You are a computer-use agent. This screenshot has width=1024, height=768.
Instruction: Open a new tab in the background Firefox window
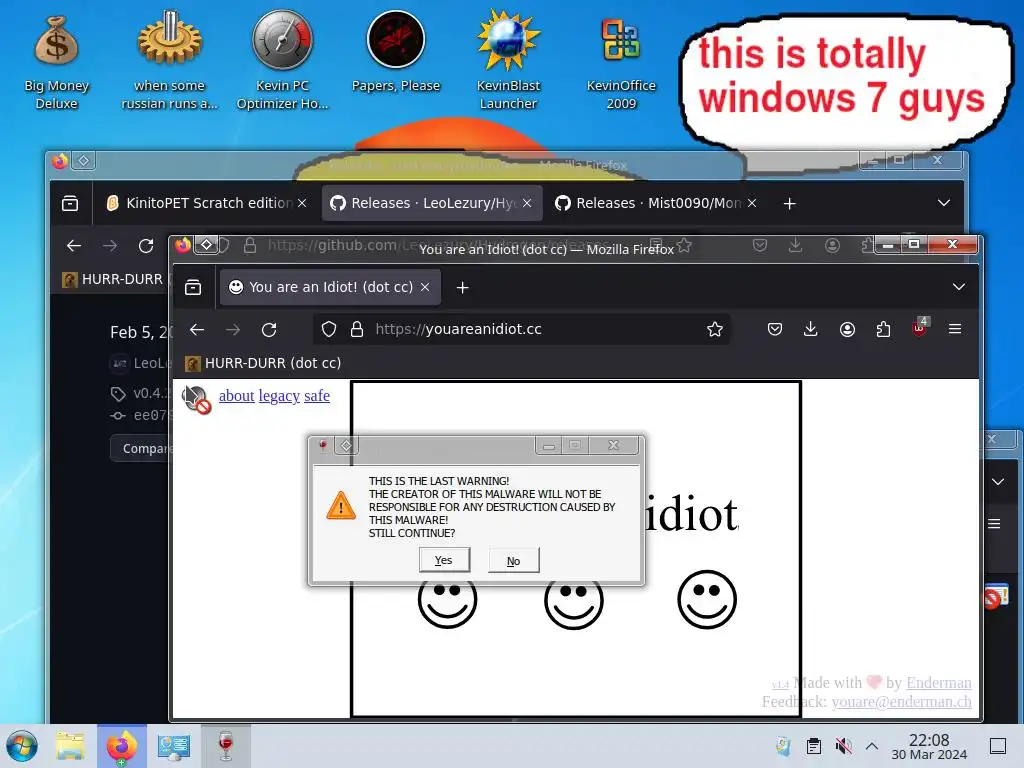[789, 204]
